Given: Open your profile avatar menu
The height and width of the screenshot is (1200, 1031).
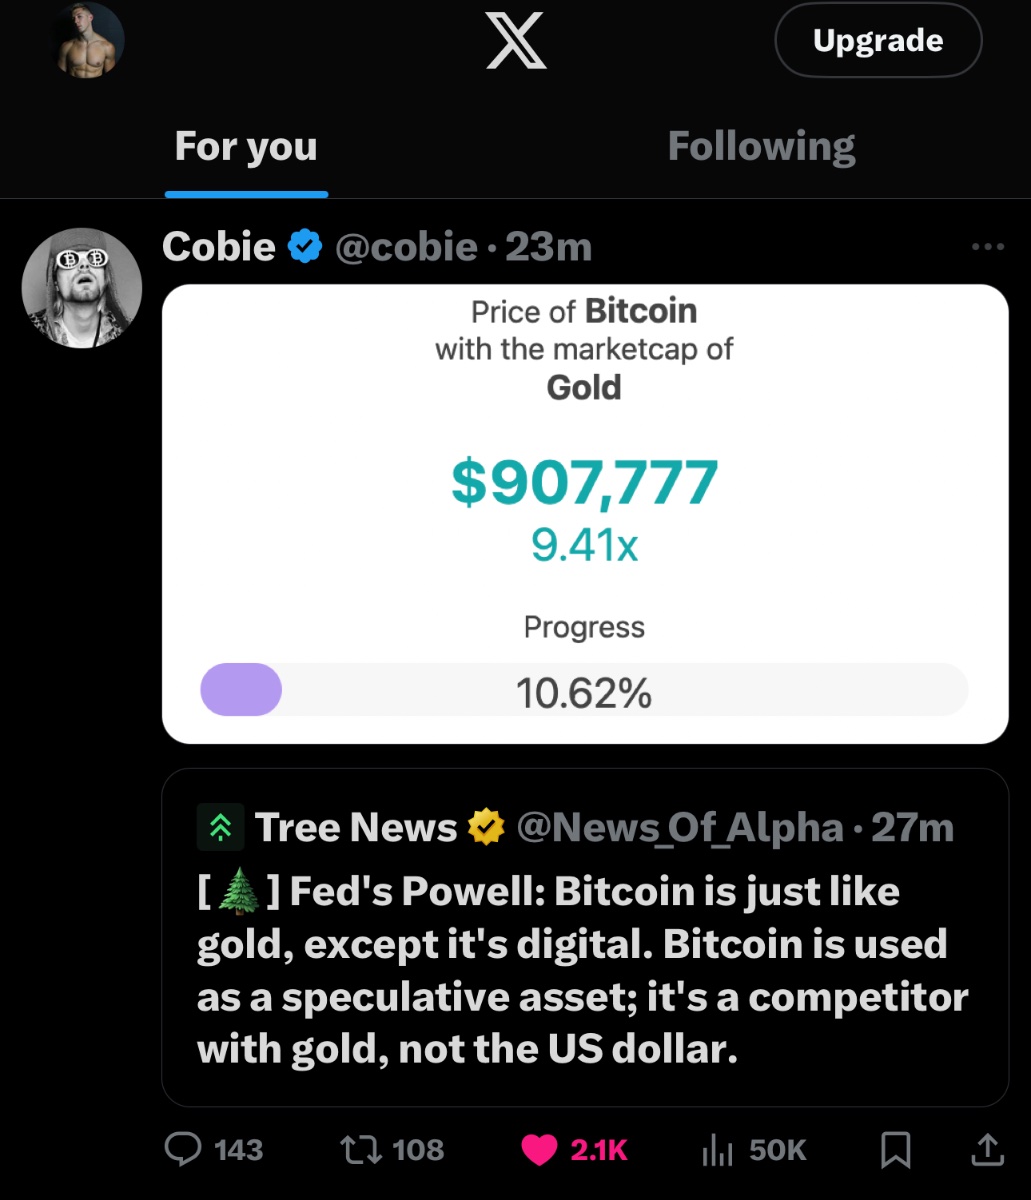Looking at the screenshot, I should 88,40.
